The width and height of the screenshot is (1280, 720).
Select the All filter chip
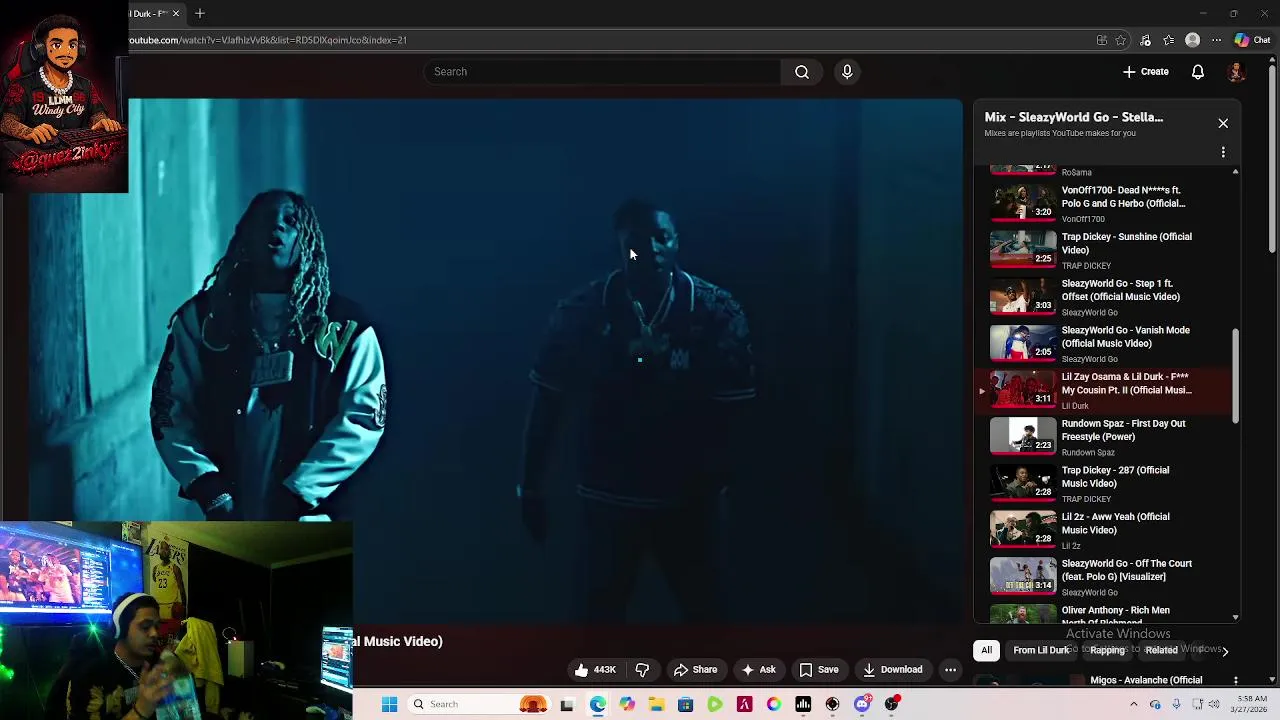[986, 650]
